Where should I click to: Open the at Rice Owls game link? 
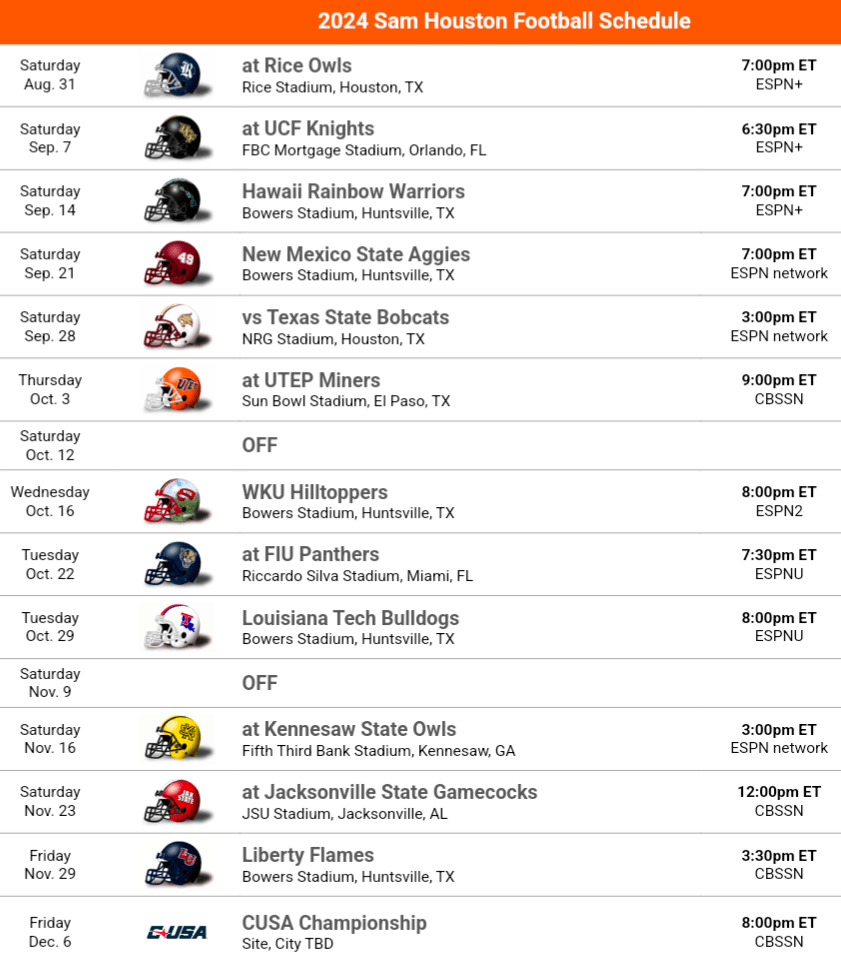[x=297, y=66]
